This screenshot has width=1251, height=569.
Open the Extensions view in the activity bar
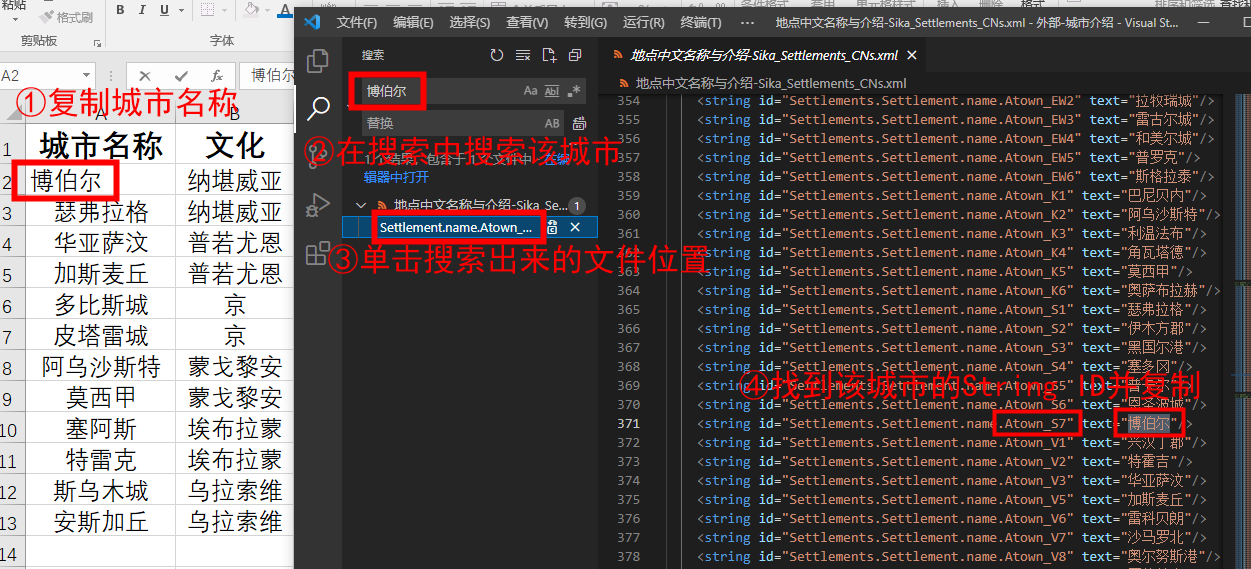pos(318,253)
